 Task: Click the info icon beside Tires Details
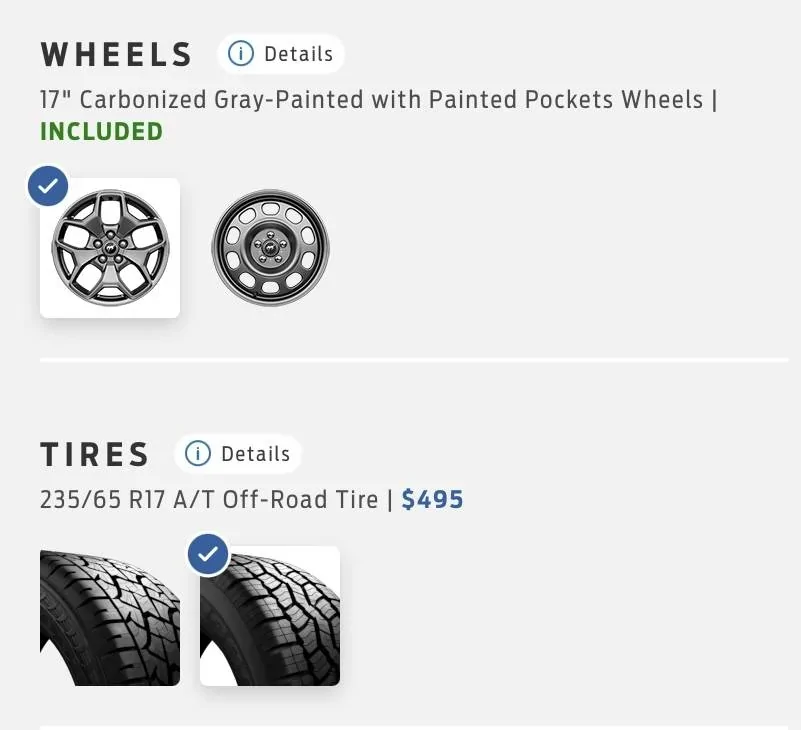coord(198,454)
